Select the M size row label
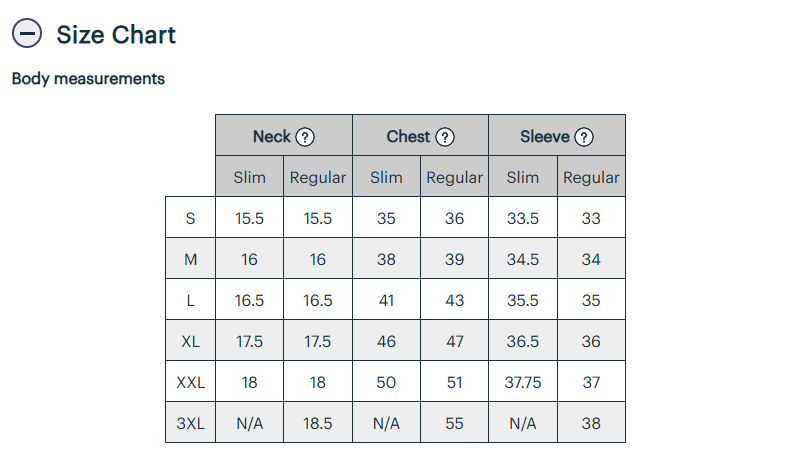This screenshot has width=798, height=468. click(190, 258)
